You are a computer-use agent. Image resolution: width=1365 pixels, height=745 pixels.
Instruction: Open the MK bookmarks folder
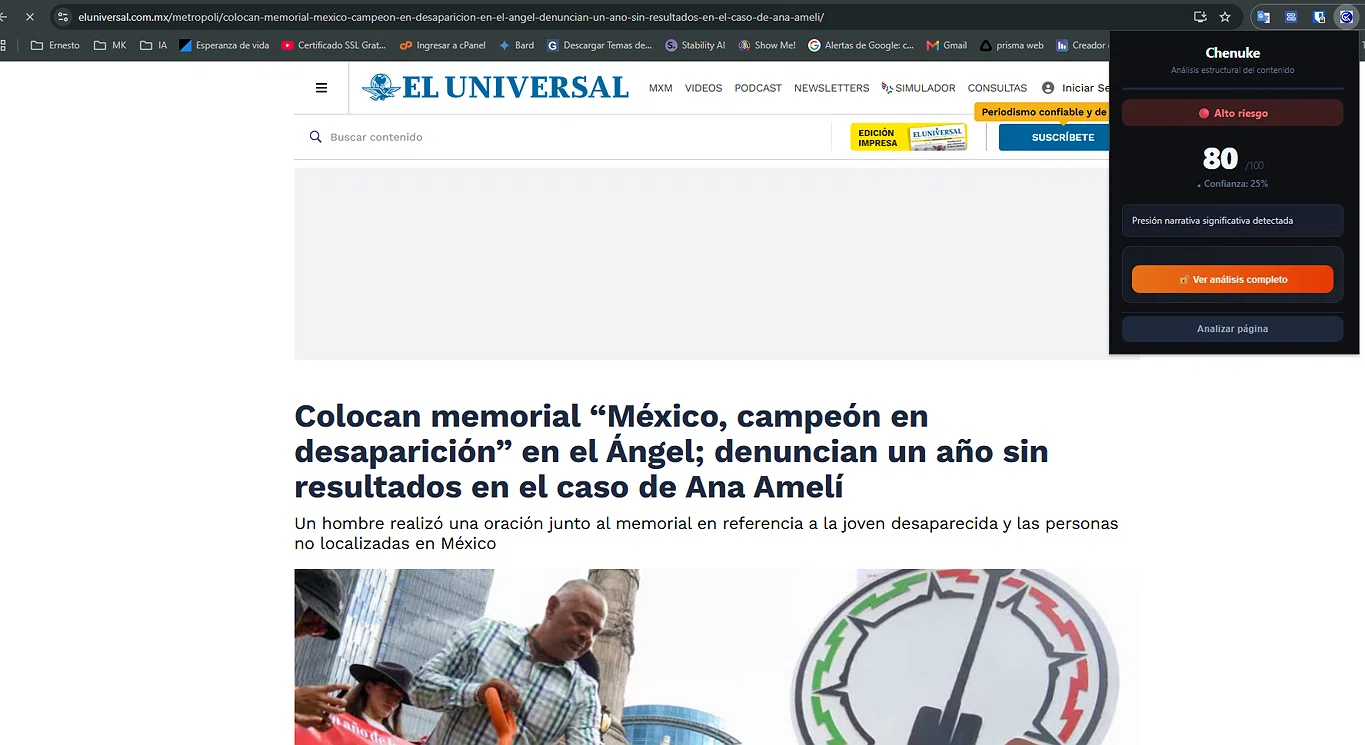point(110,45)
